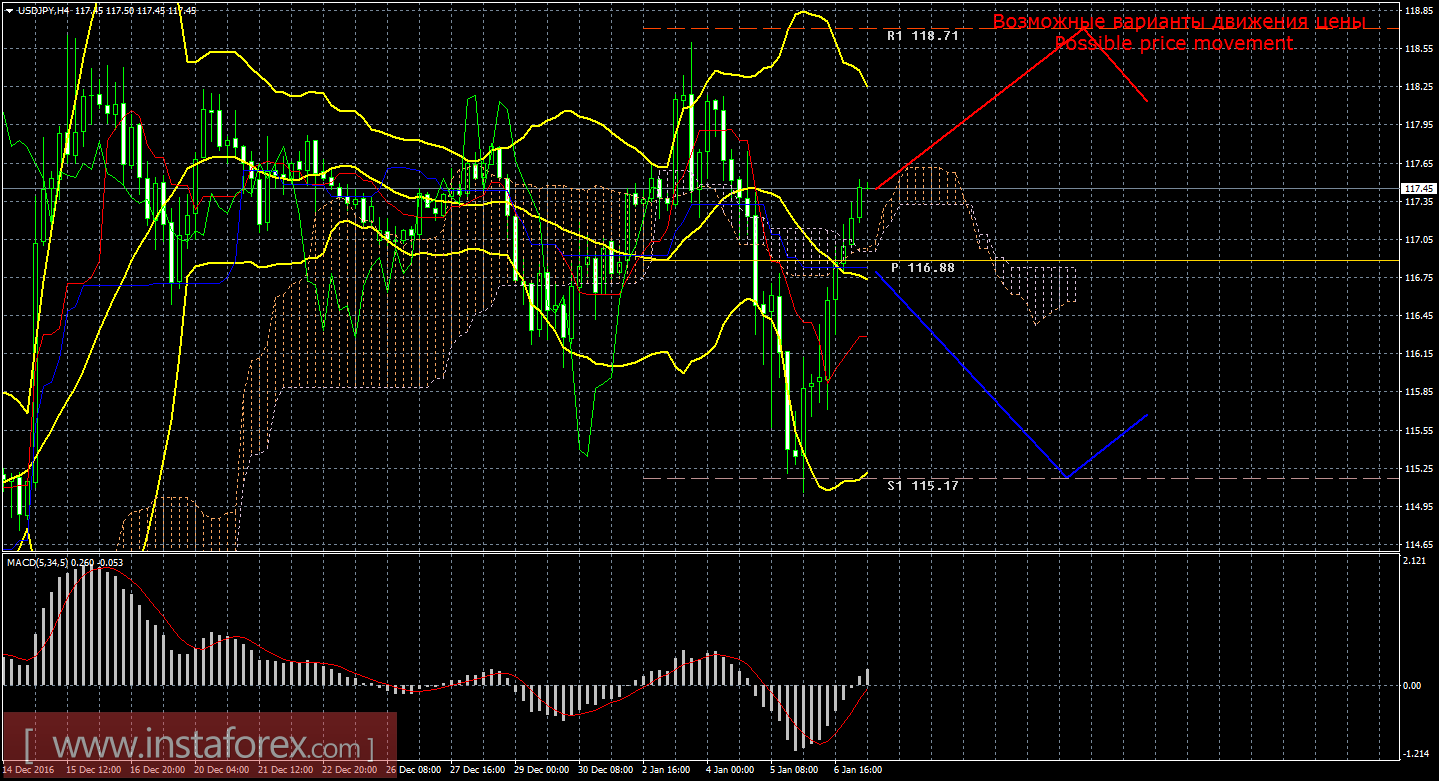The image size is (1439, 781).
Task: Select the 'Possible price movement' text annotation
Action: (x=1174, y=44)
